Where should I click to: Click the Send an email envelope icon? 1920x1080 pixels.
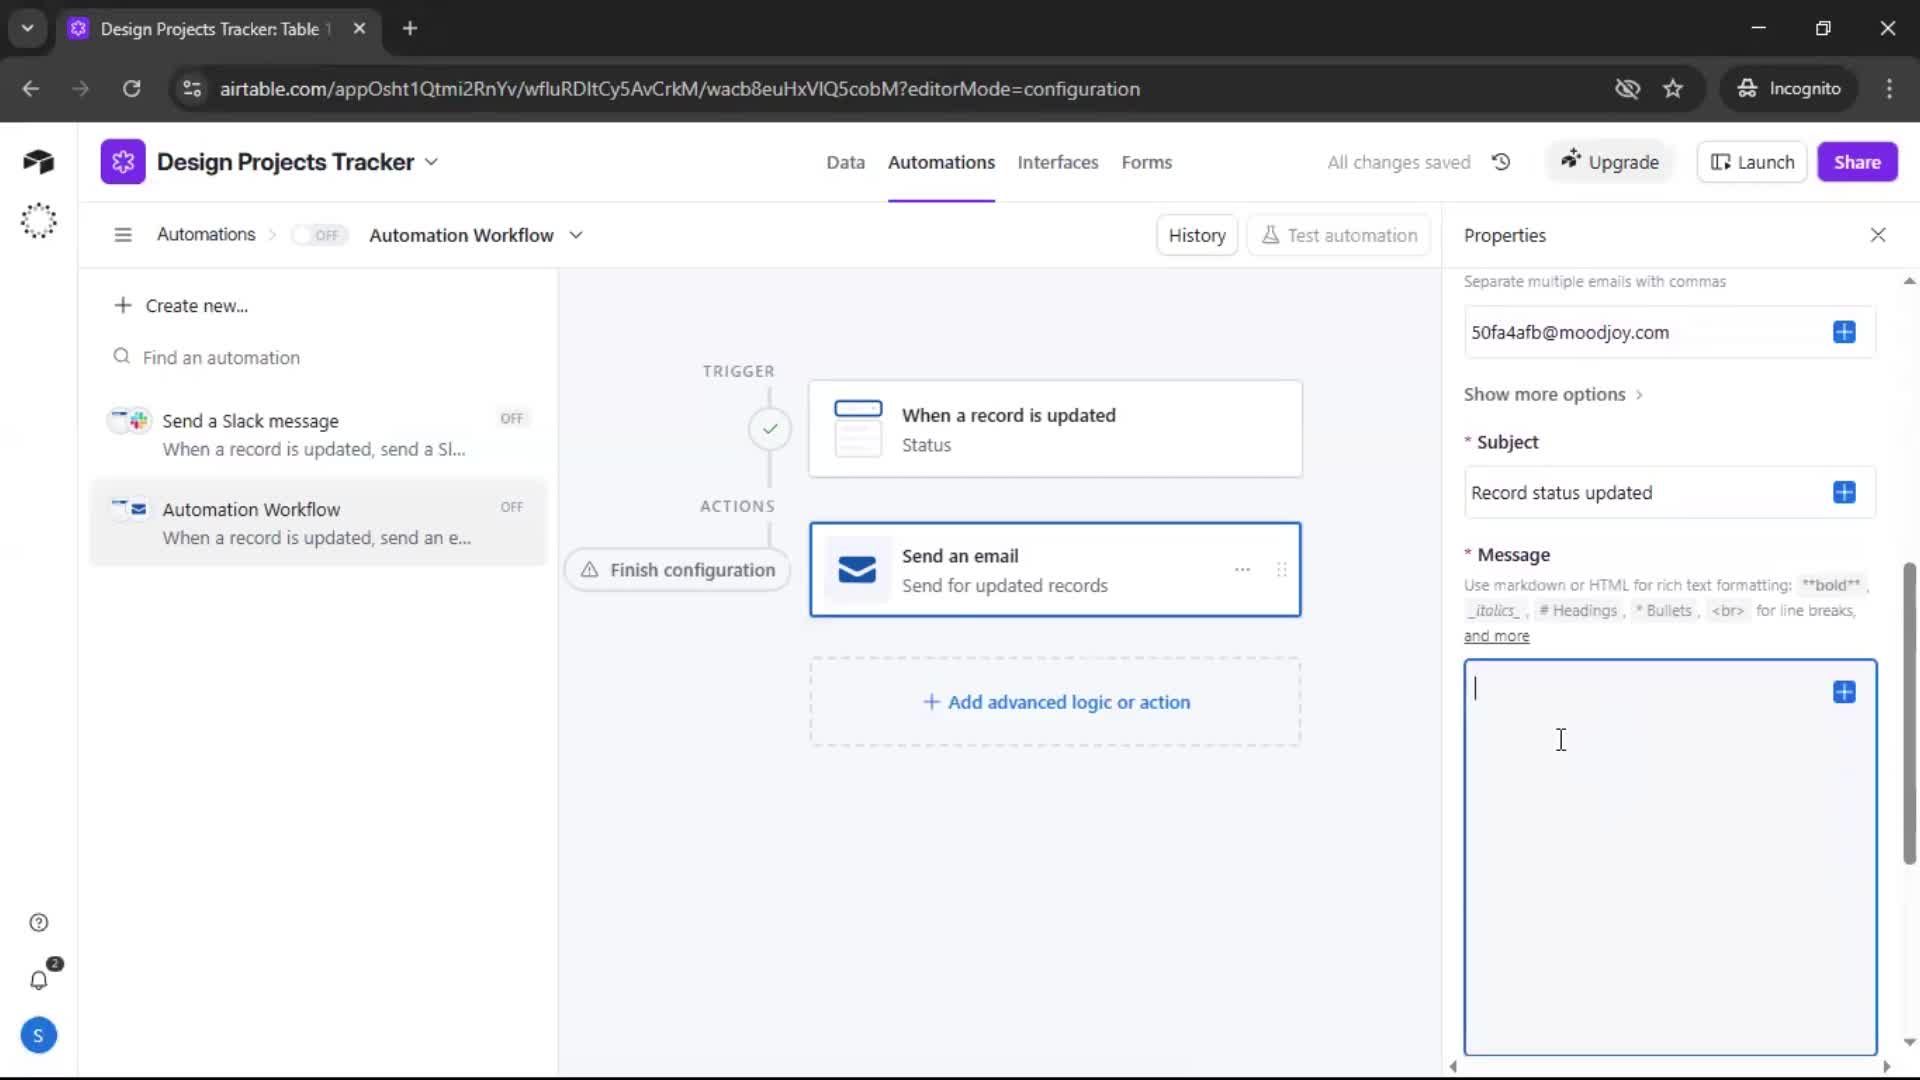coord(857,569)
